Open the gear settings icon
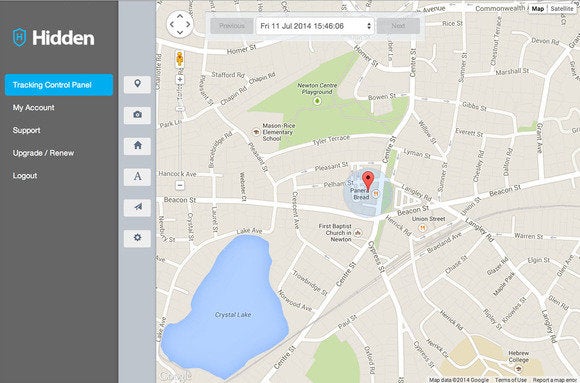Image resolution: width=580 pixels, height=383 pixels. pyautogui.click(x=137, y=238)
